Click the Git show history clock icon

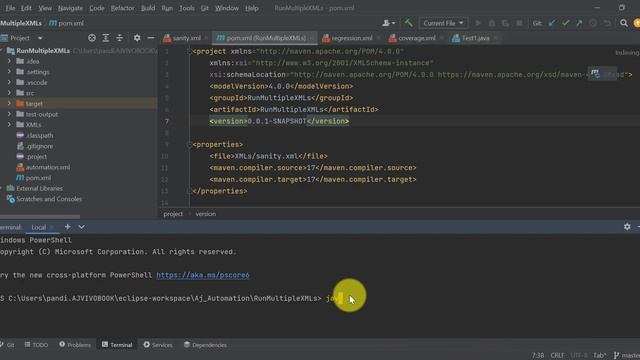(593, 23)
